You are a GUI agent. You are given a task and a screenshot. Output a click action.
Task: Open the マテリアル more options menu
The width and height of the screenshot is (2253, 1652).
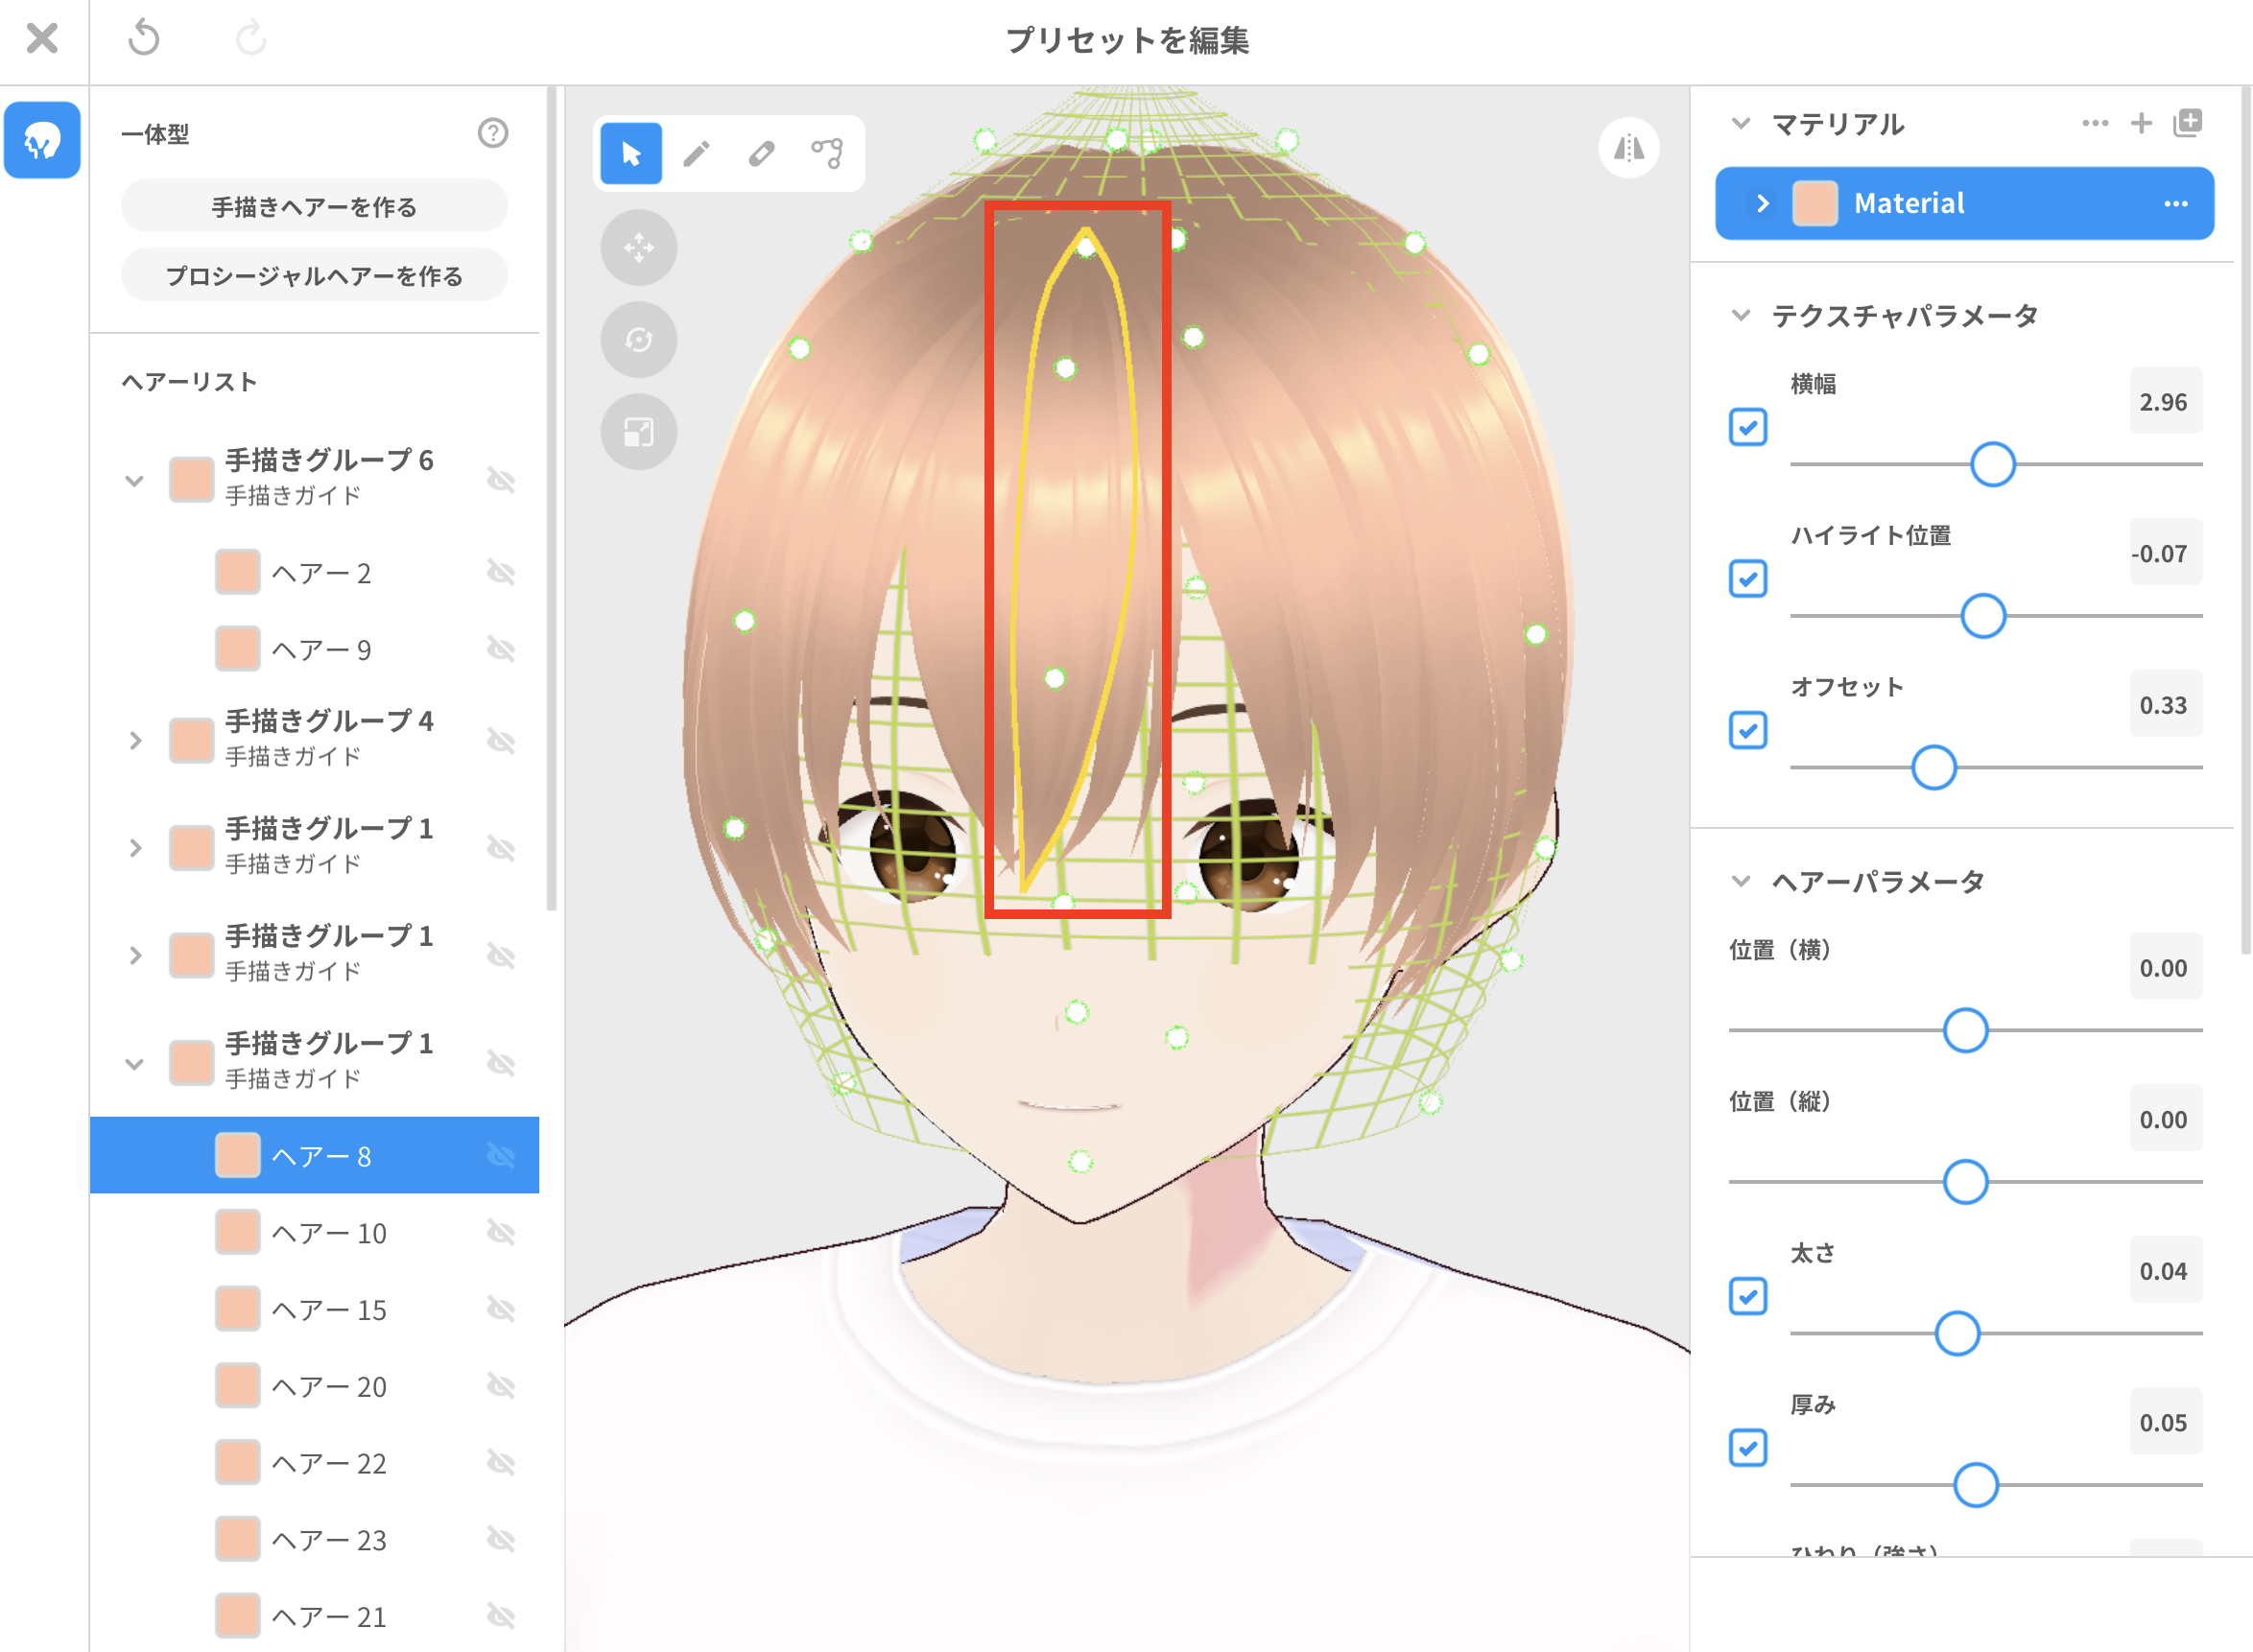click(x=2095, y=123)
